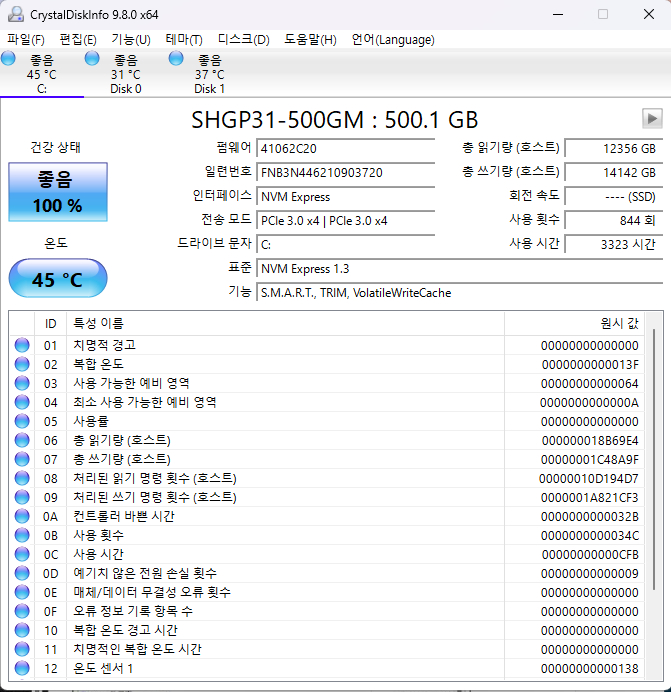671x692 pixels.
Task: Click total host writes value 14142 GB
Action: tap(614, 172)
